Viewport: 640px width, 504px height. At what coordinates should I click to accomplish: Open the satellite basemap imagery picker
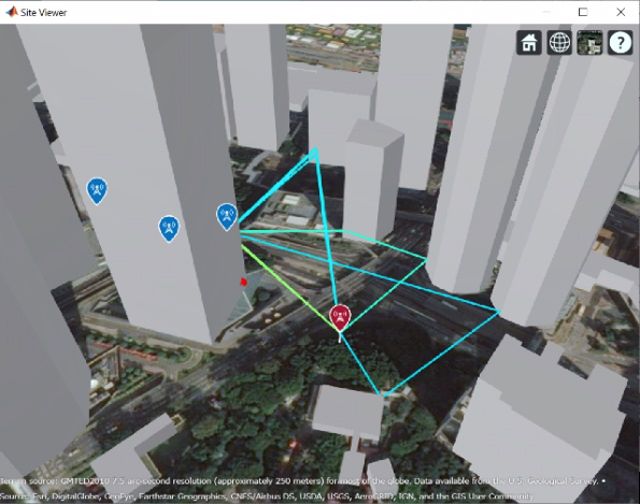(589, 43)
